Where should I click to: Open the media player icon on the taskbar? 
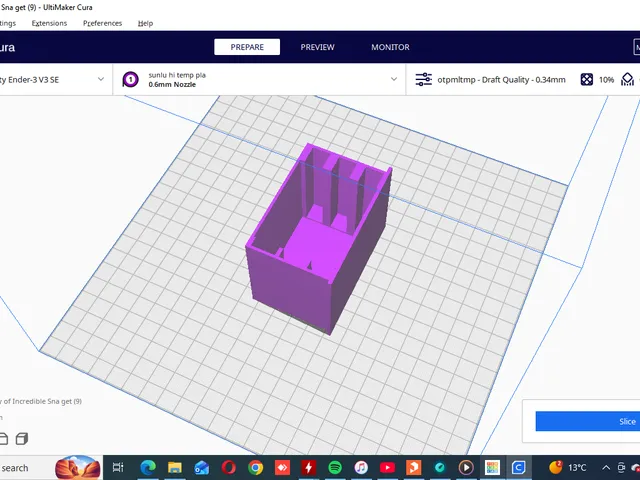466,467
